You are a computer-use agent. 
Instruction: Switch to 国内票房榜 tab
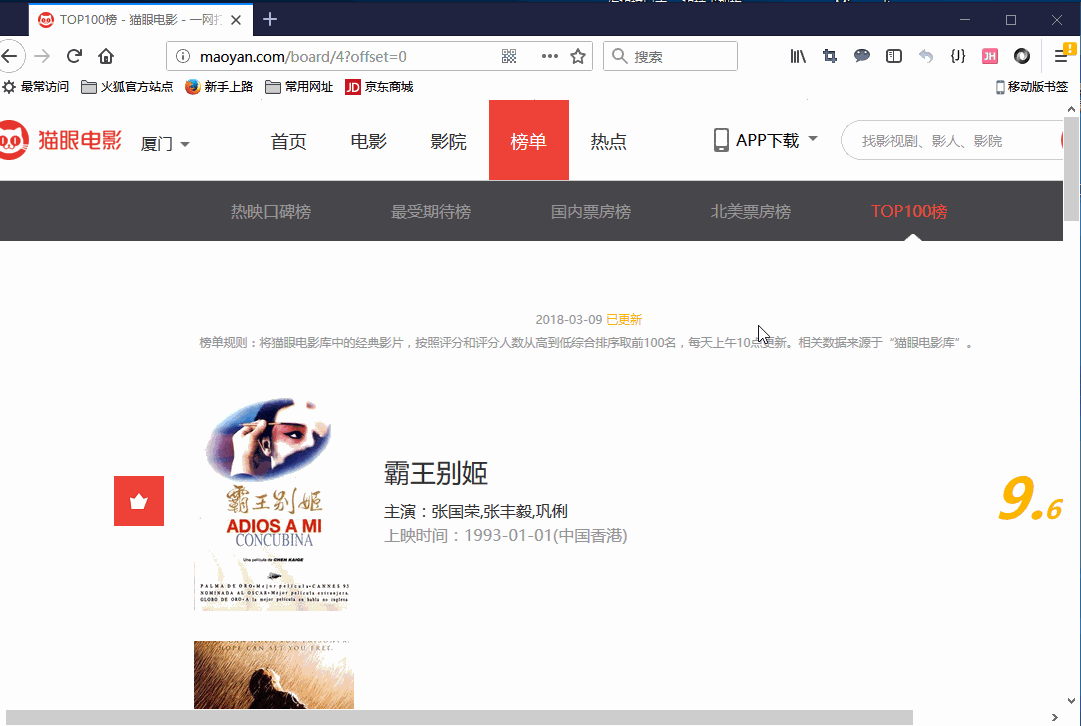pyautogui.click(x=591, y=212)
